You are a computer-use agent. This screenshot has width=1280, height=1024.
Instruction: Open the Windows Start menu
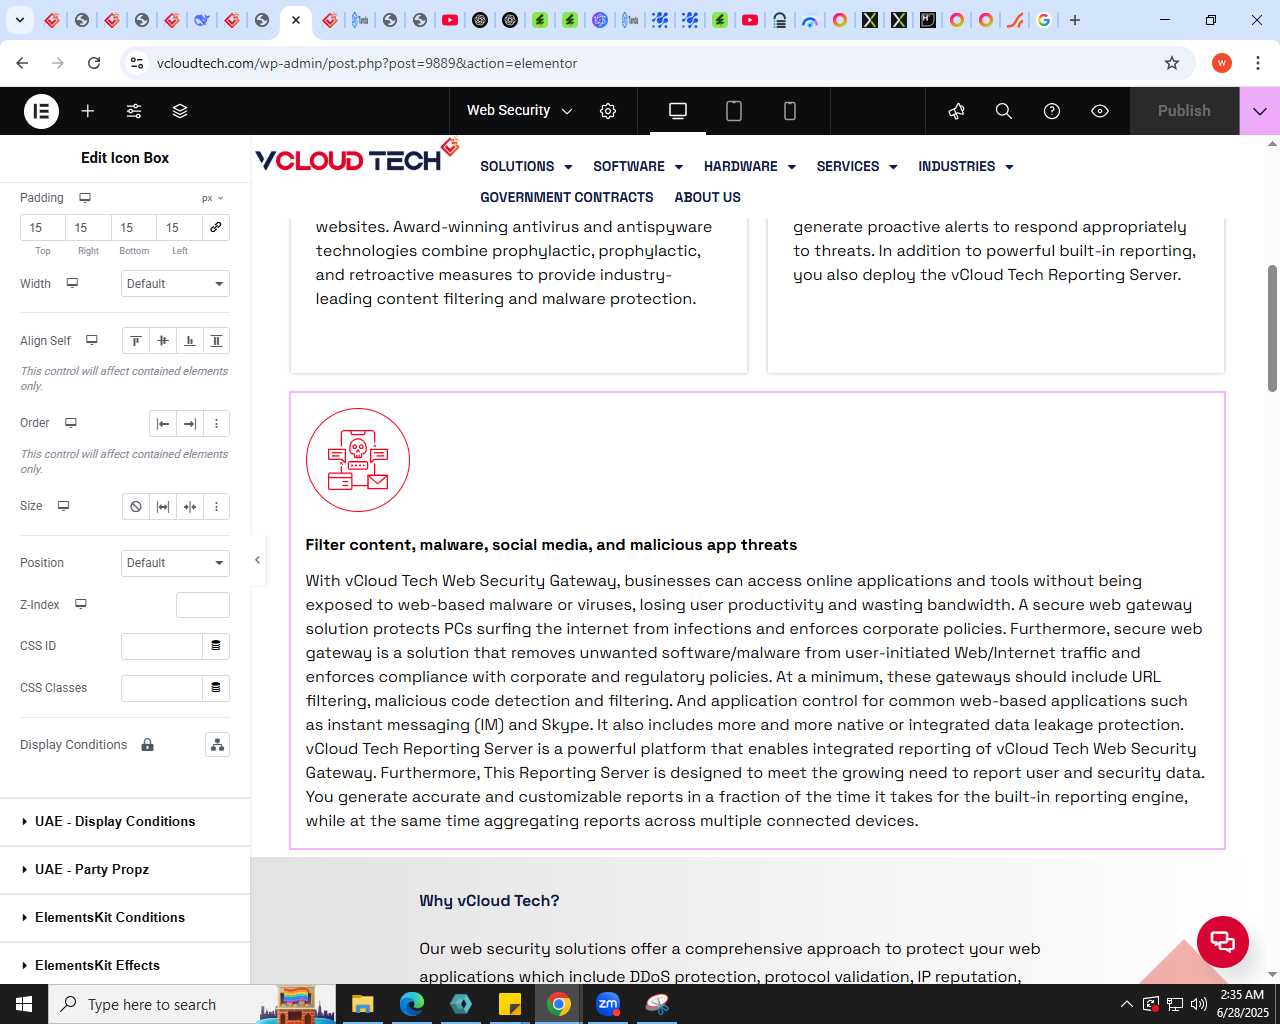[x=24, y=1004]
